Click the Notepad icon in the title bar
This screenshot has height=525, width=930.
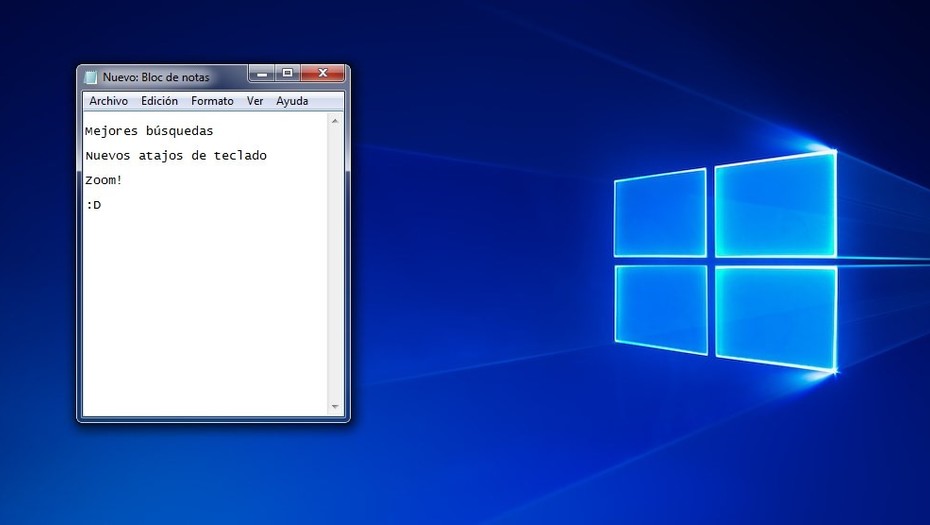point(91,77)
